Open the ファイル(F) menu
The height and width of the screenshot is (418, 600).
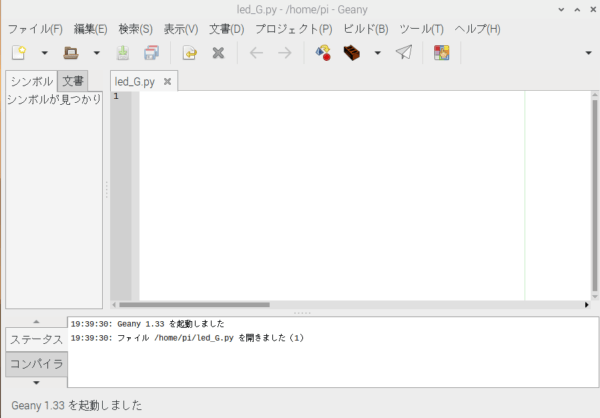coord(35,29)
